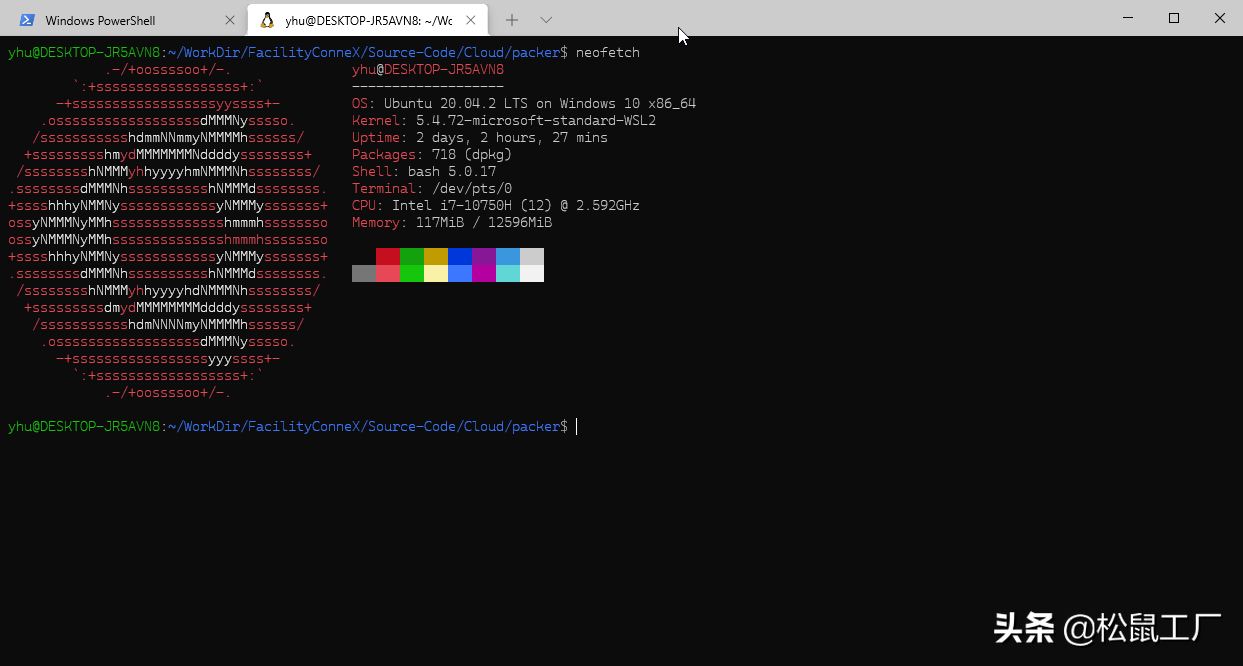
Task: Click the bottom prompt path 'Cloud/packer'
Action: click(x=512, y=427)
